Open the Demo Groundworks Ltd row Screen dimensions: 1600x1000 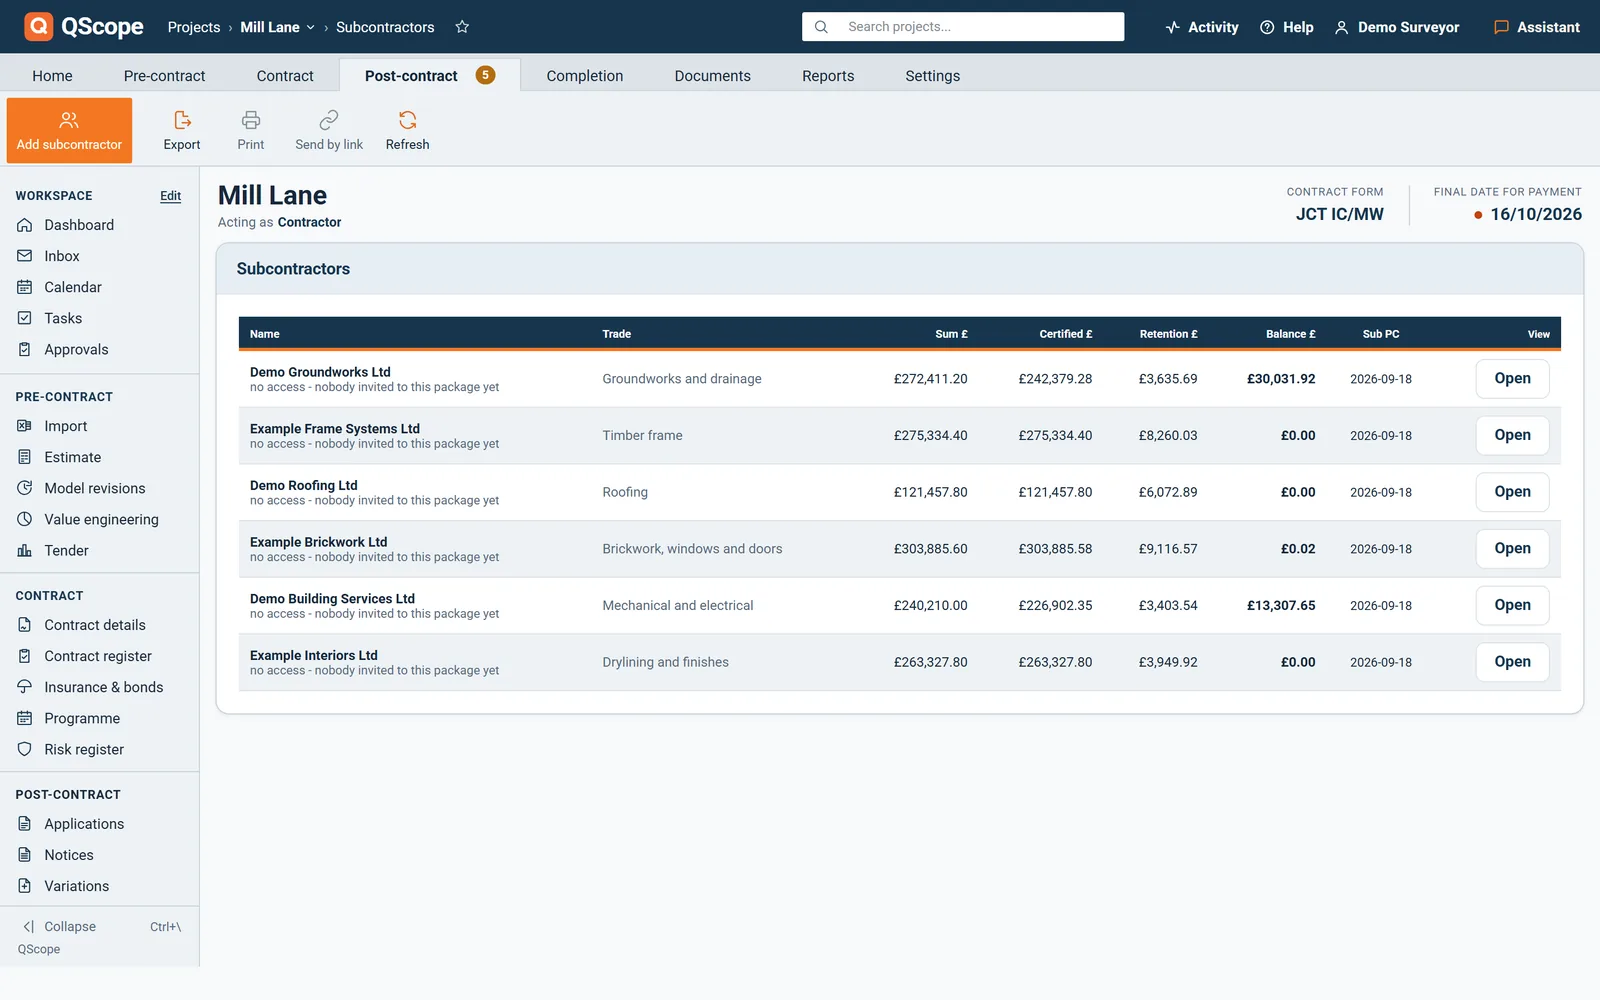(1512, 379)
